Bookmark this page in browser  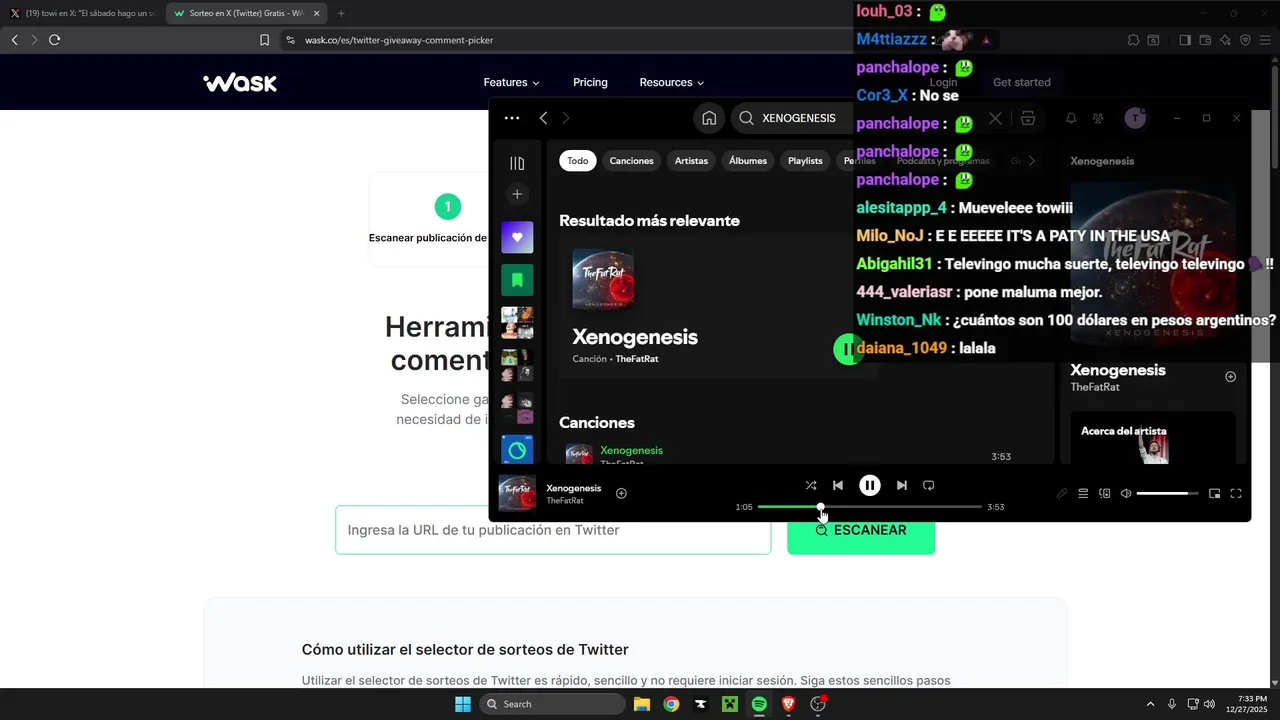pos(264,40)
